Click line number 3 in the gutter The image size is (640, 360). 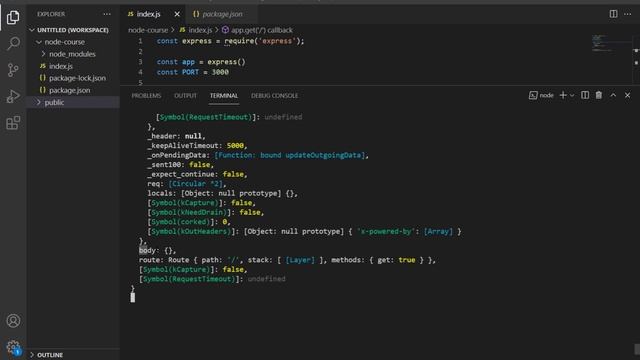[x=140, y=62]
